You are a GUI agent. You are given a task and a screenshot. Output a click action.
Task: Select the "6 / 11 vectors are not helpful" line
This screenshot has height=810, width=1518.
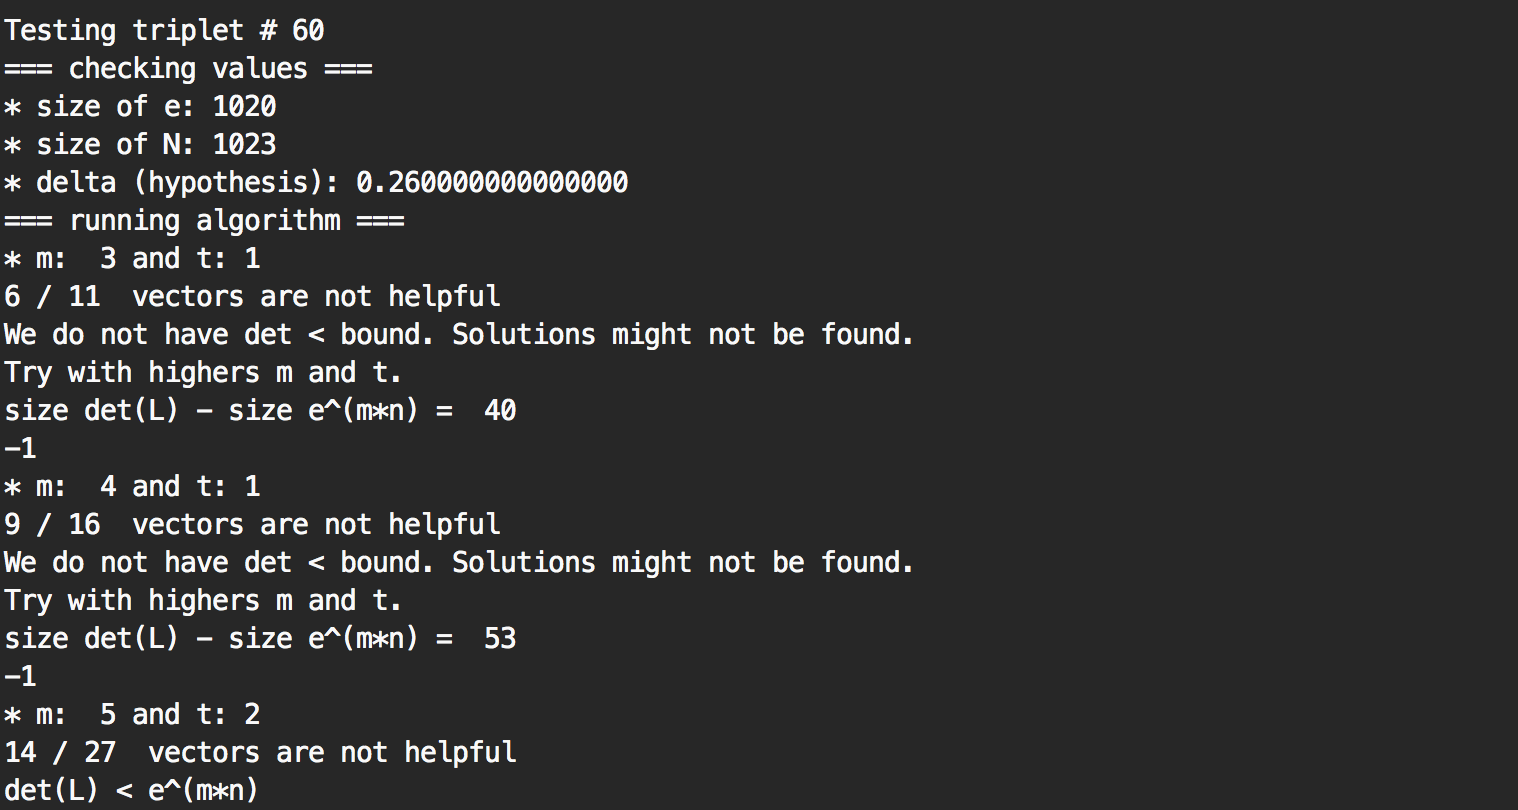[252, 296]
